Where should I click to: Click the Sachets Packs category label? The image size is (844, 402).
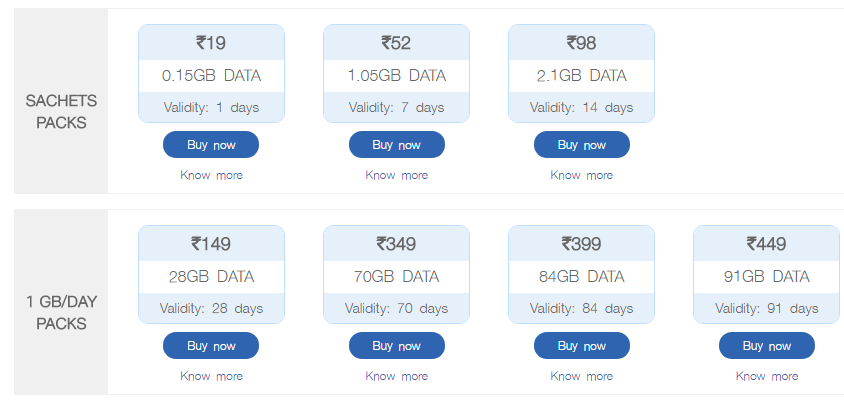click(x=61, y=111)
